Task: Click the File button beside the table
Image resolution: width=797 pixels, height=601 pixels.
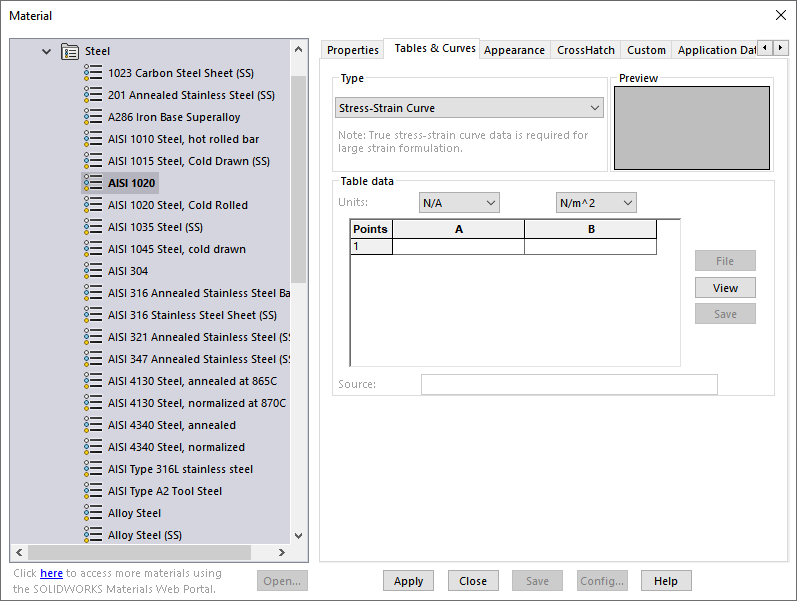Action: 725,261
